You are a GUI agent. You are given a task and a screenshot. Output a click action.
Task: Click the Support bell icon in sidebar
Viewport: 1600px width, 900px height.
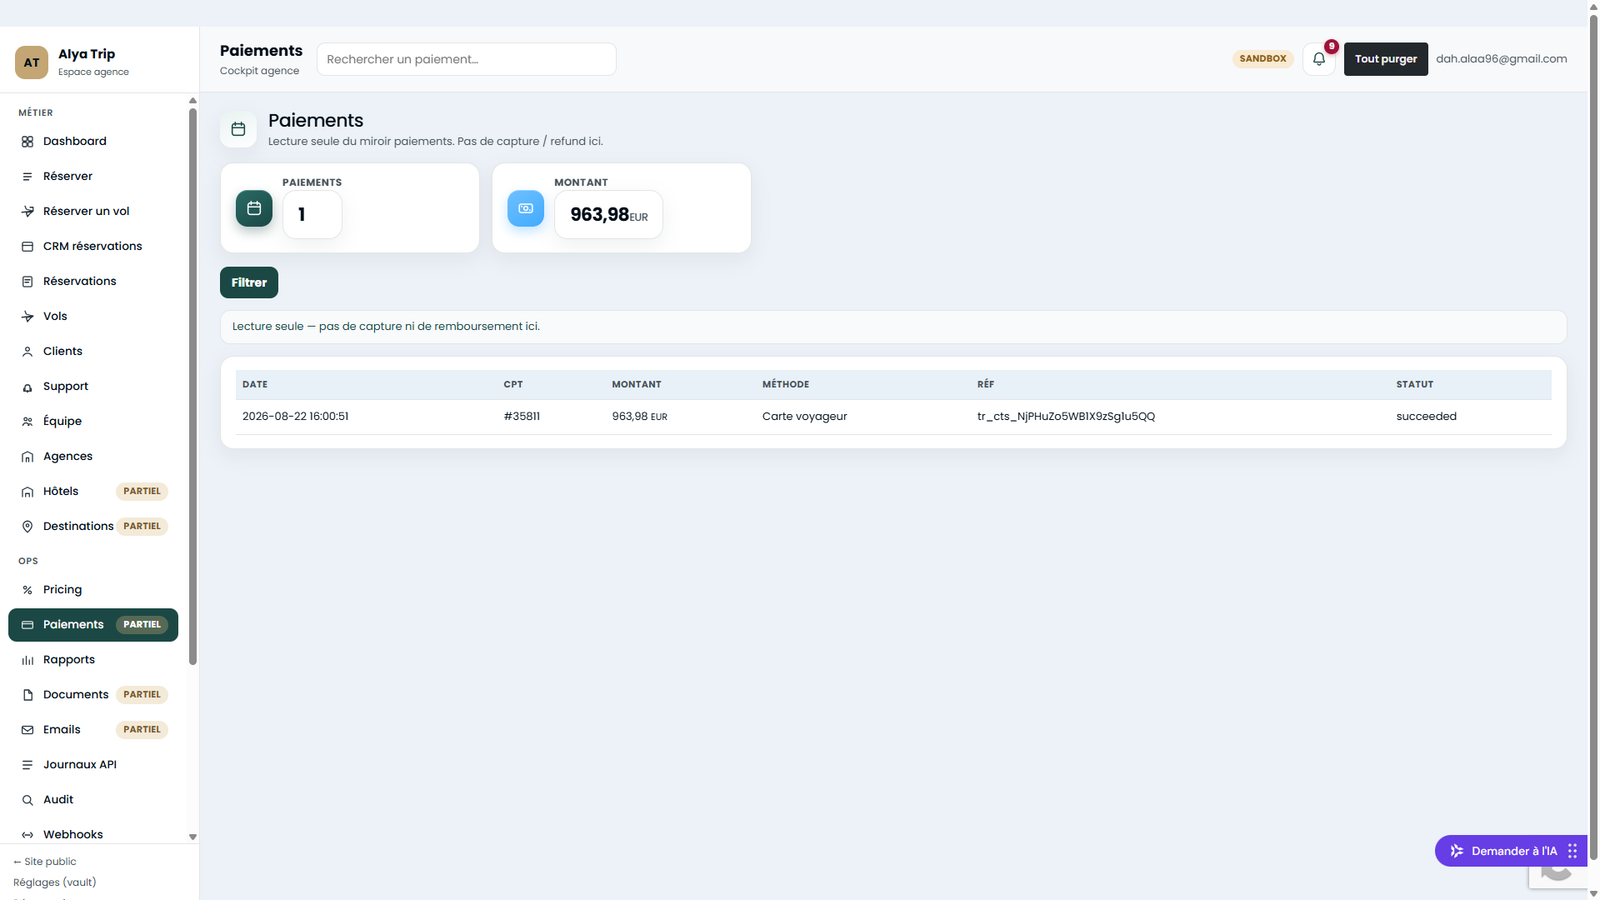pos(28,387)
